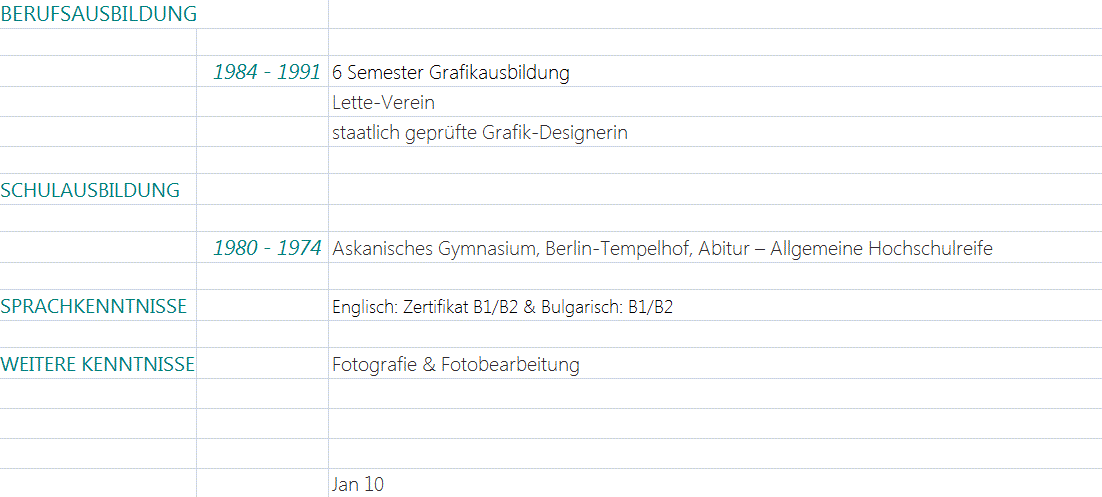1102x497 pixels.
Task: Select the '6 Semester Grafikausbildung' cell
Action: tap(451, 72)
